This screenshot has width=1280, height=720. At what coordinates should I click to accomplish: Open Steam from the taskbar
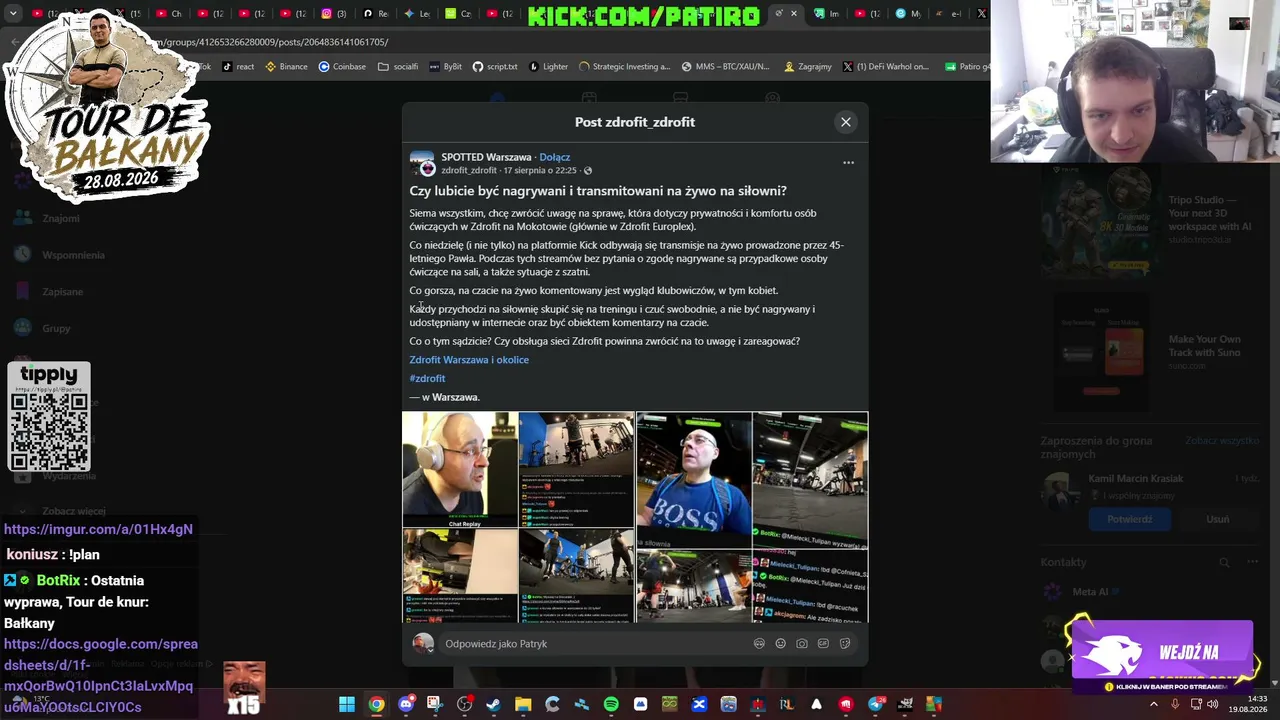493,704
